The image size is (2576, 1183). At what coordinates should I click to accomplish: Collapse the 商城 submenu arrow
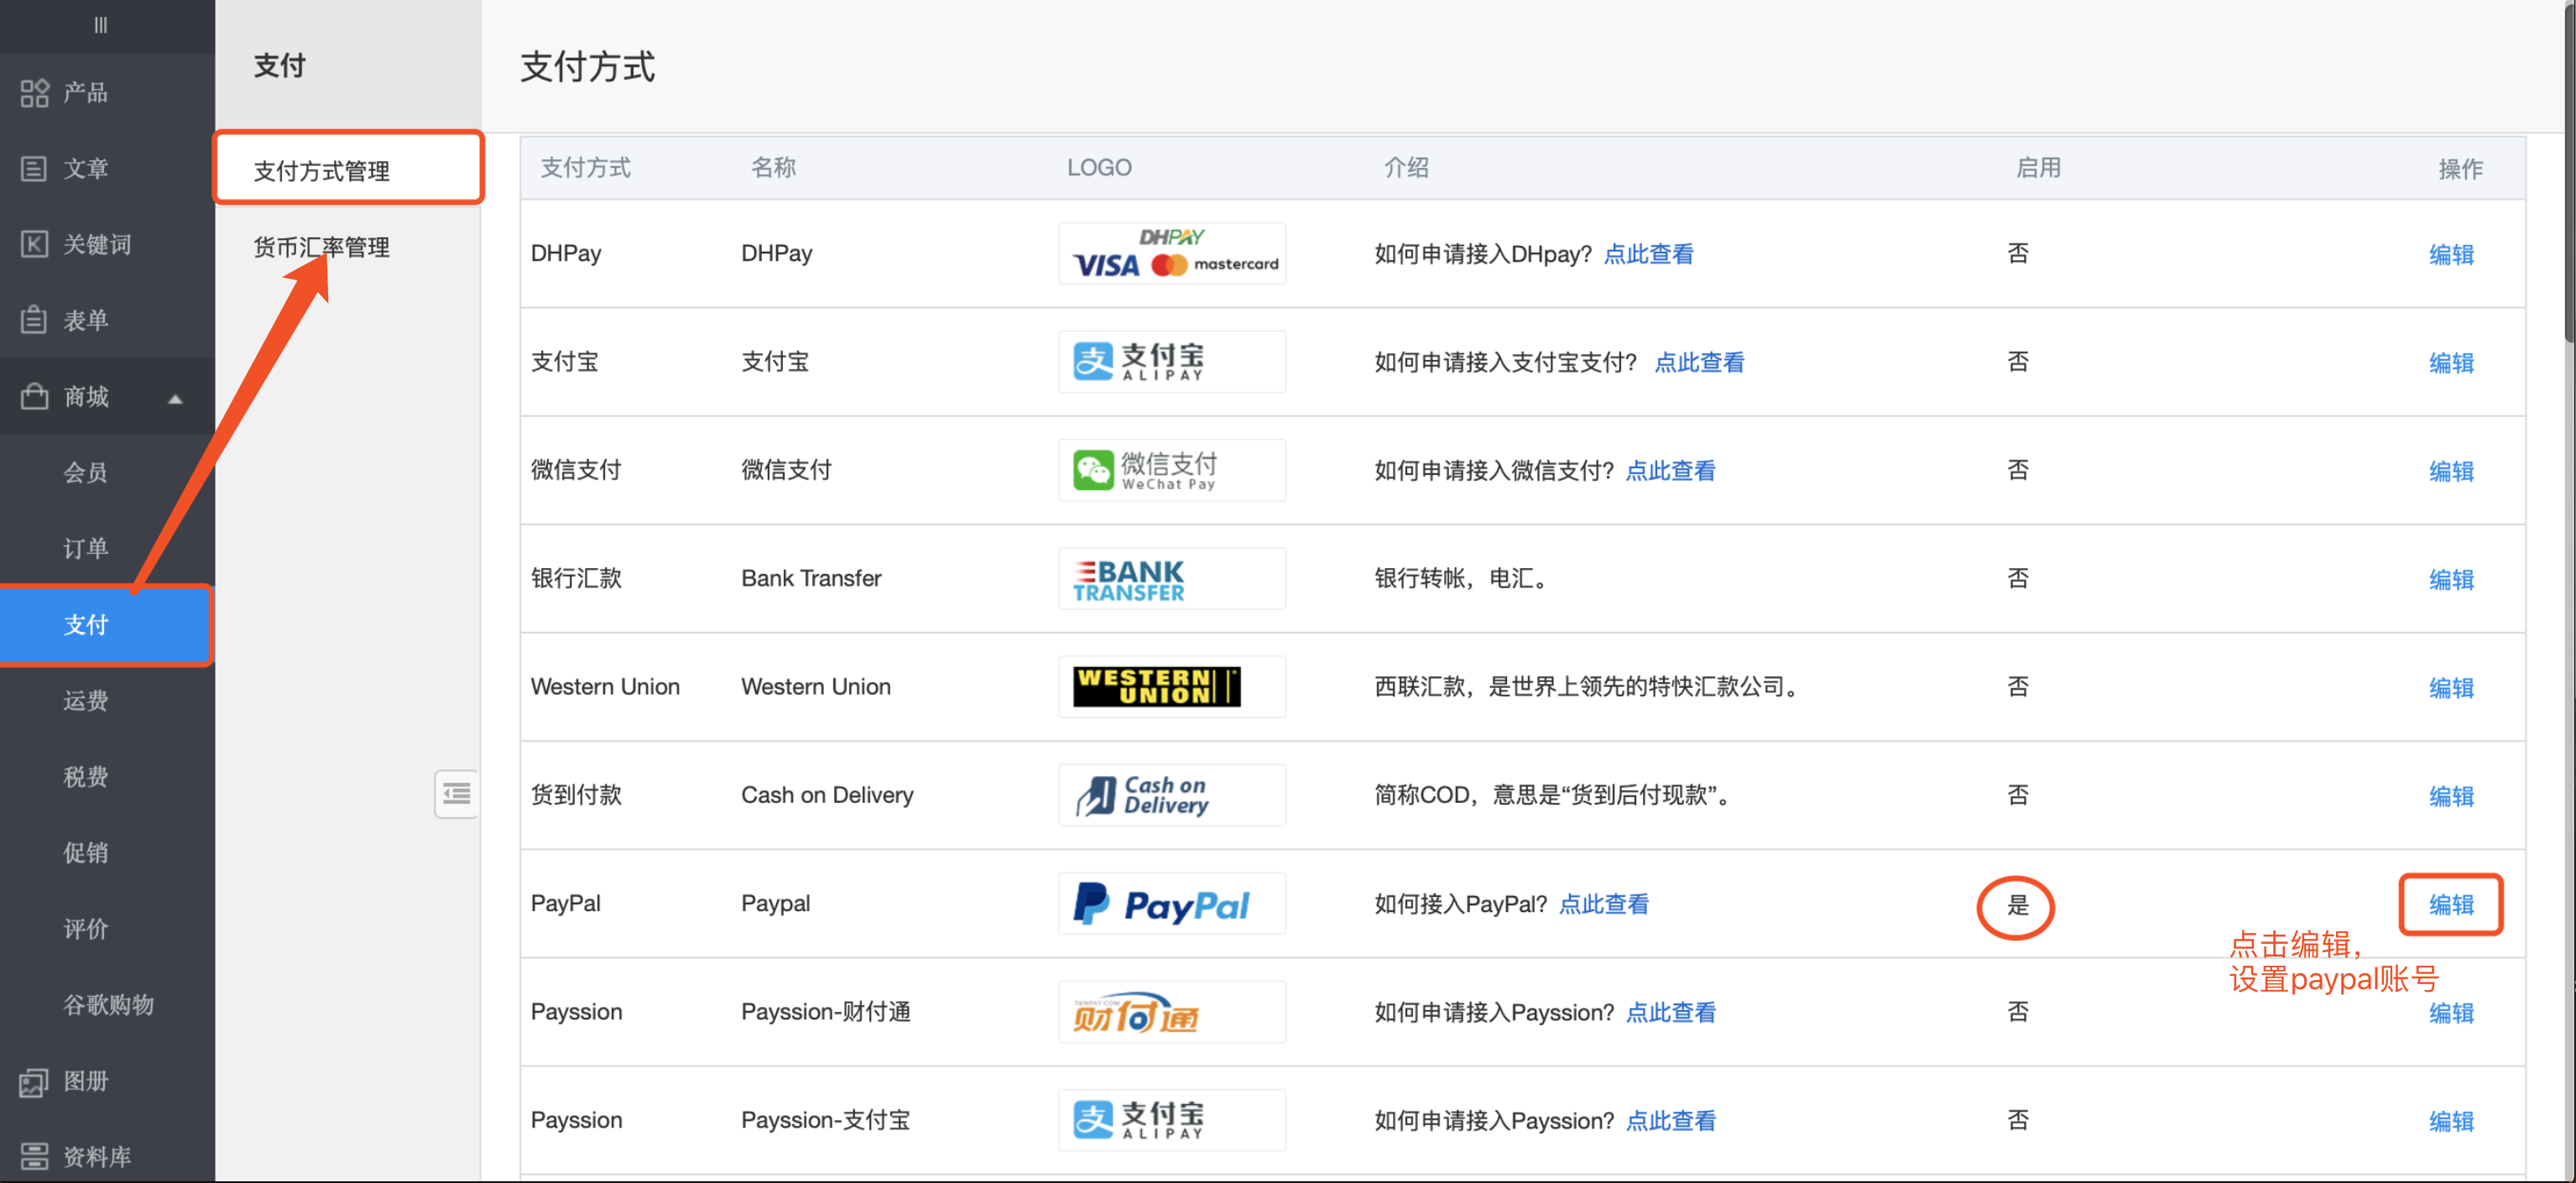coord(176,398)
